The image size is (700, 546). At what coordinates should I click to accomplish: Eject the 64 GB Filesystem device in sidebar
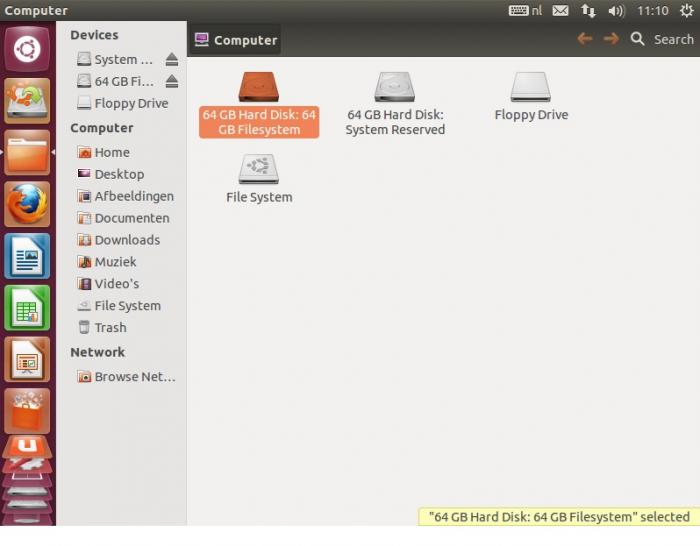(172, 81)
